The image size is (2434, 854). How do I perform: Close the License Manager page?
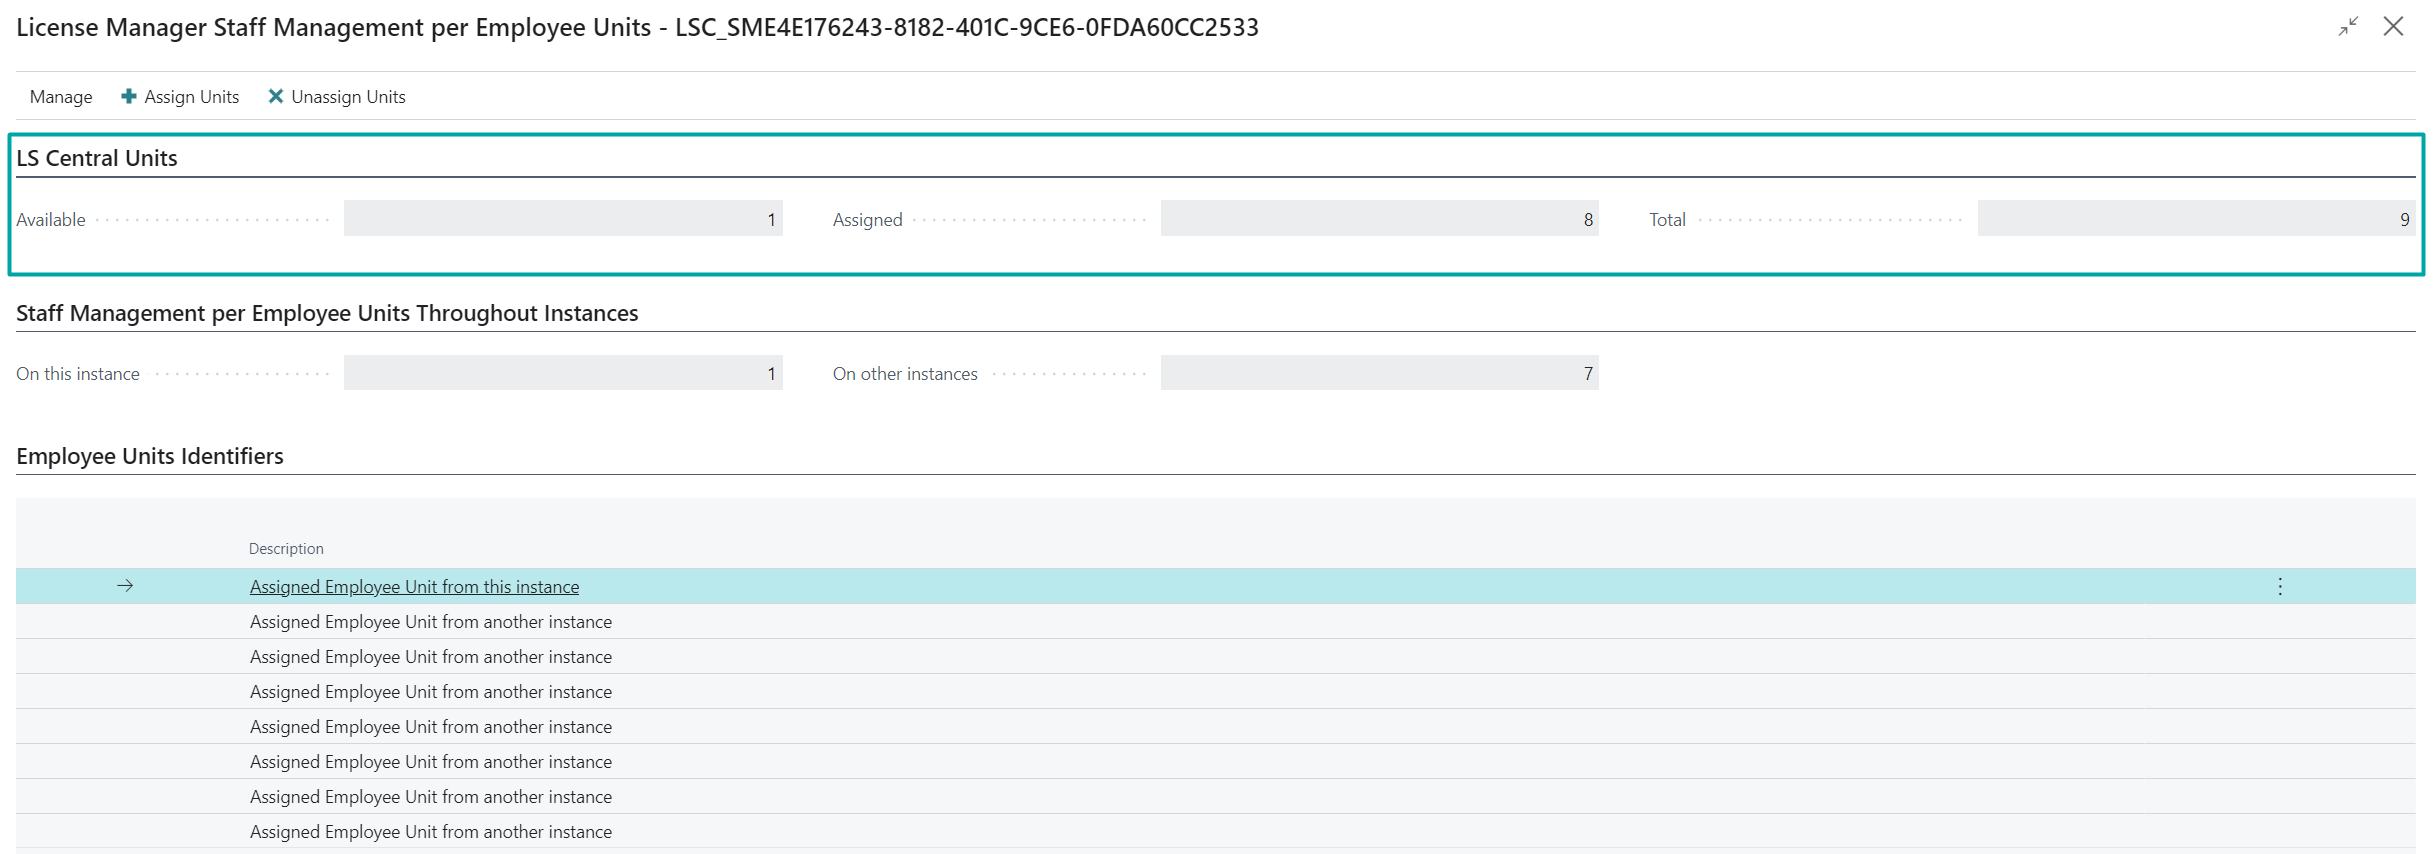coord(2393,27)
